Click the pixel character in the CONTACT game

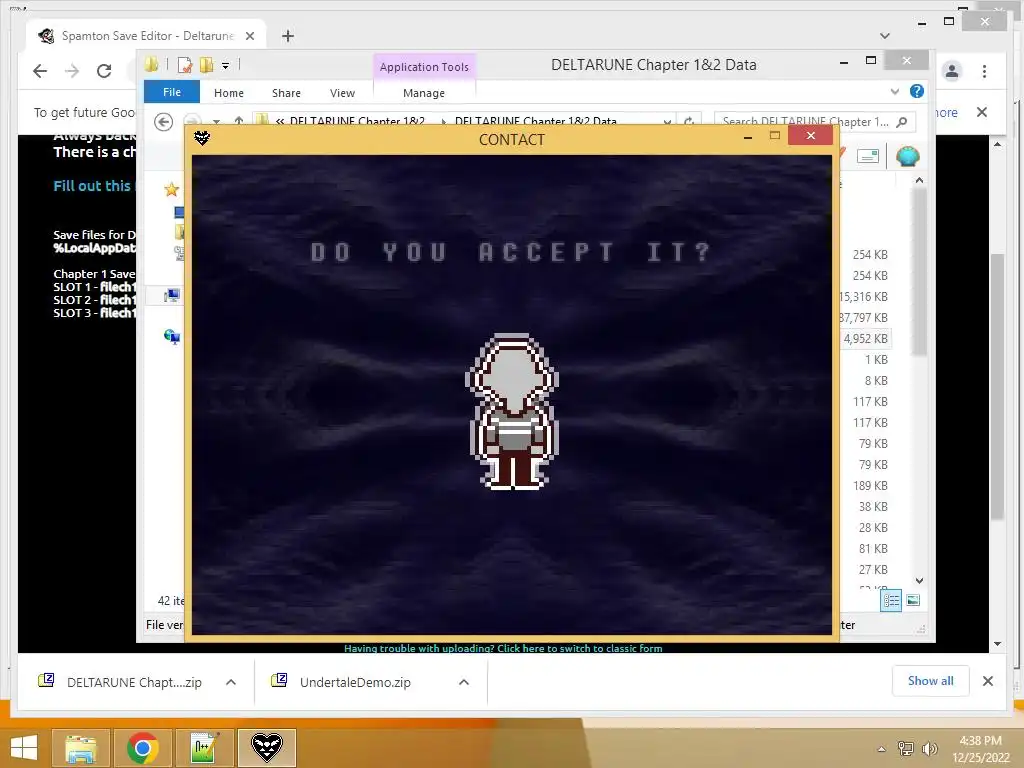(512, 411)
